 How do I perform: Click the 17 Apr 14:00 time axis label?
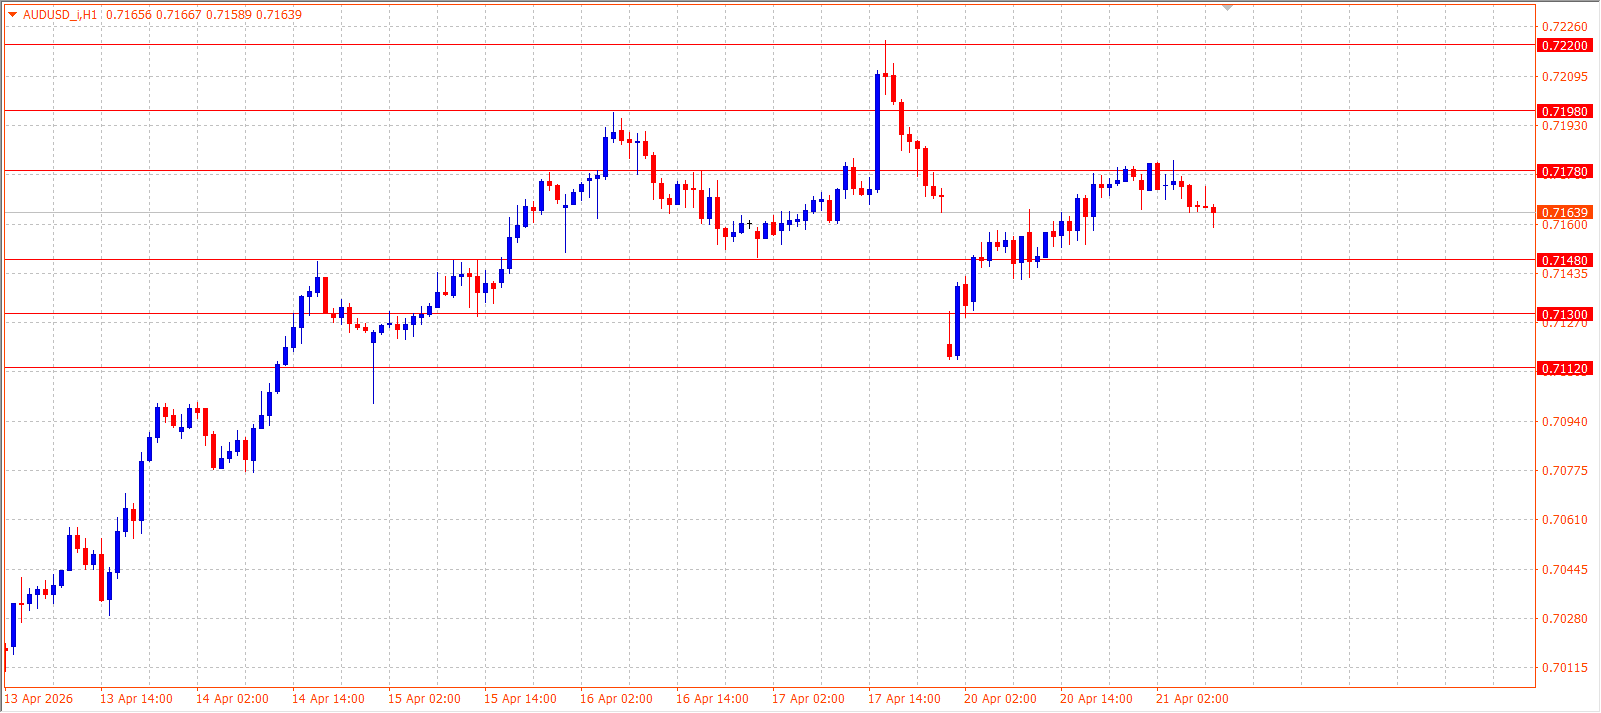tap(904, 699)
